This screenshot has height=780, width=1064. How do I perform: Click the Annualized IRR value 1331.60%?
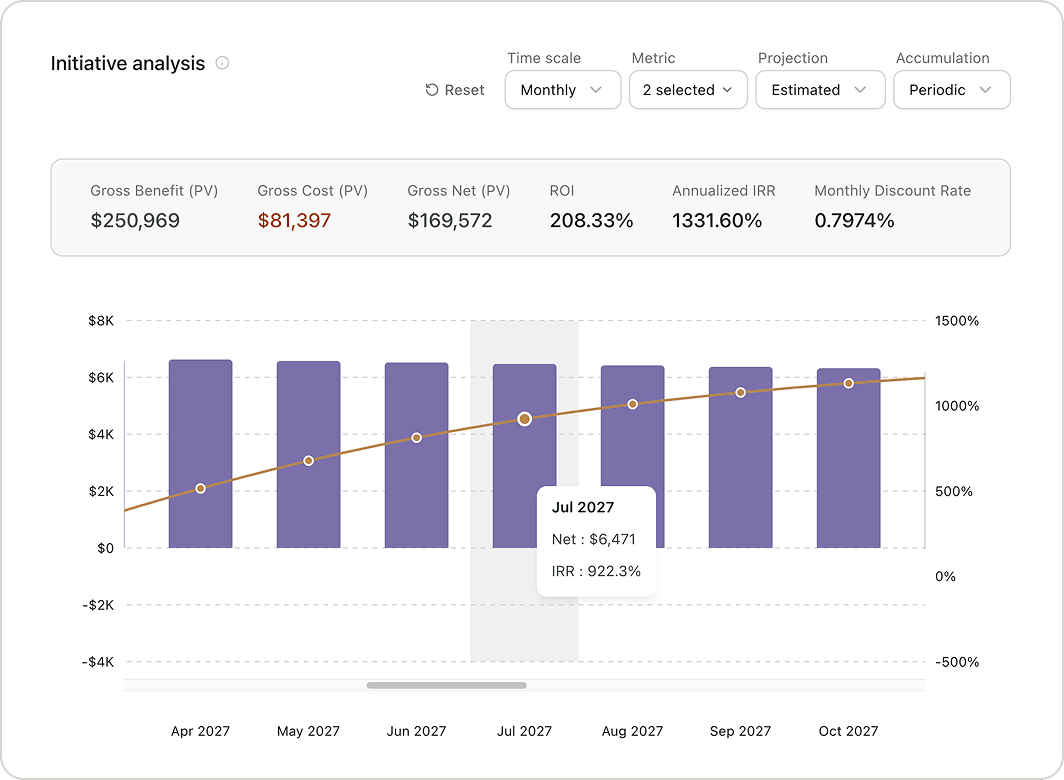[717, 221]
